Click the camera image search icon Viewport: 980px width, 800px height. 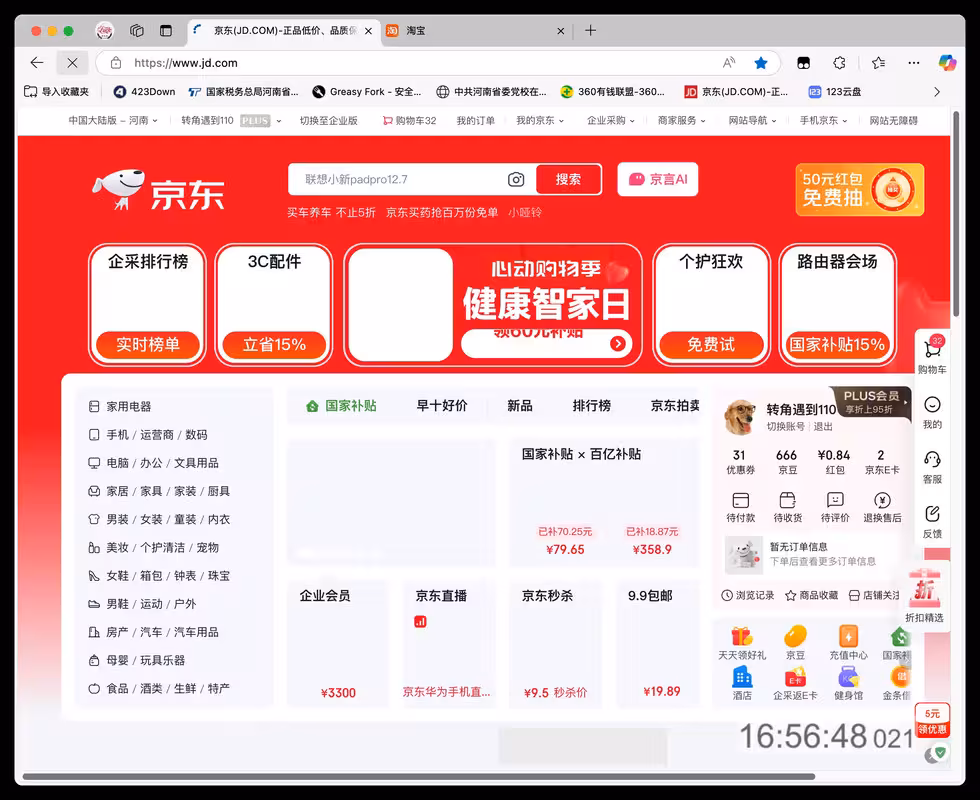[516, 179]
